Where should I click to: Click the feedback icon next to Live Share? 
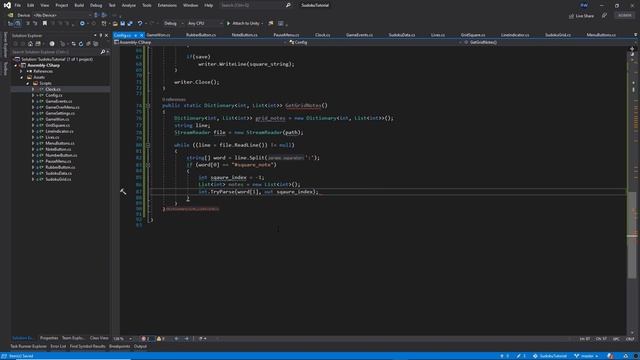(604, 16)
